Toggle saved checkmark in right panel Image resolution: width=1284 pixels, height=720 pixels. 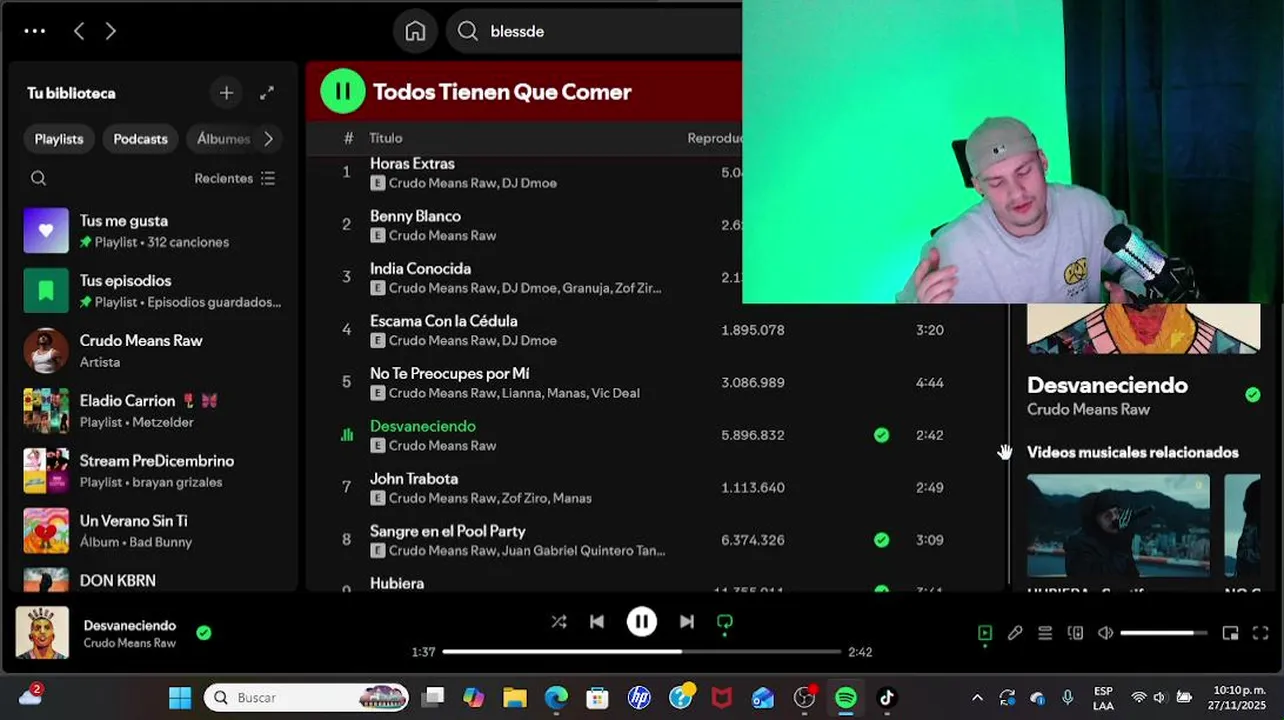click(x=1253, y=395)
